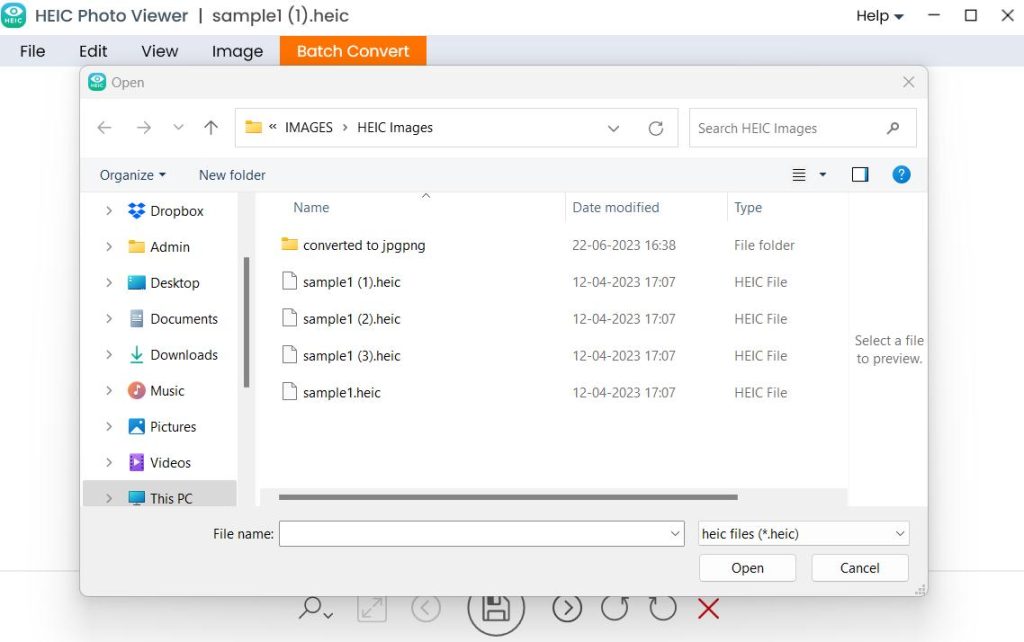The image size is (1024, 642).
Task: Expand the Downloads tree node
Action: click(109, 355)
